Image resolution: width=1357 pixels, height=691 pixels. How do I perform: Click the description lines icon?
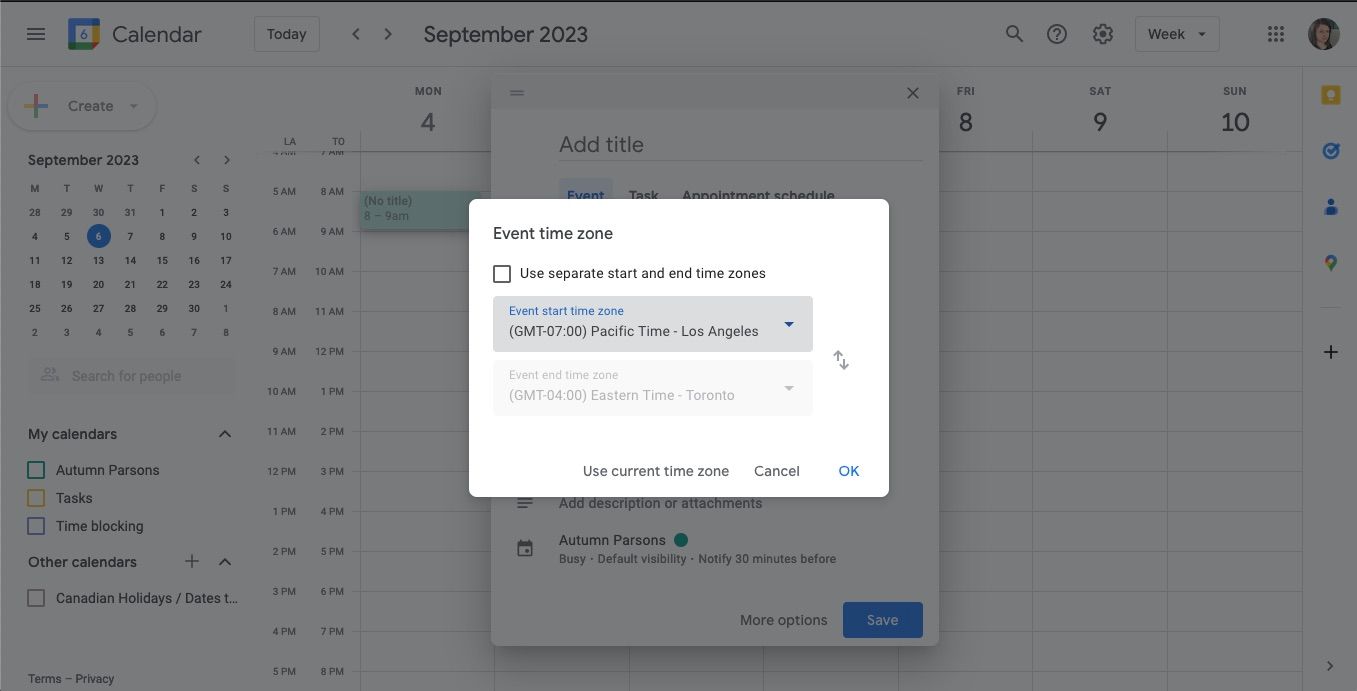525,503
